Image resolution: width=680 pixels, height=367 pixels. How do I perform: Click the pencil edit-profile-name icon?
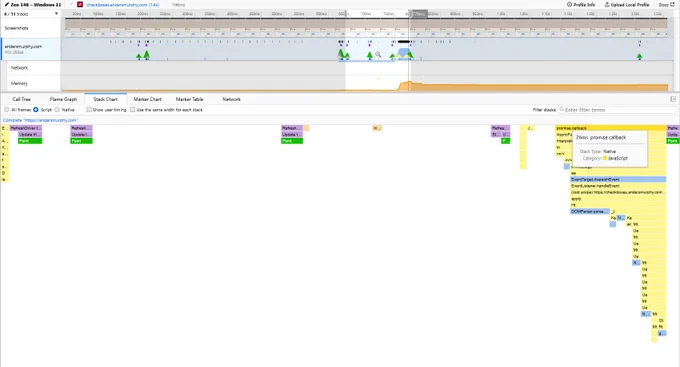tap(7, 4)
